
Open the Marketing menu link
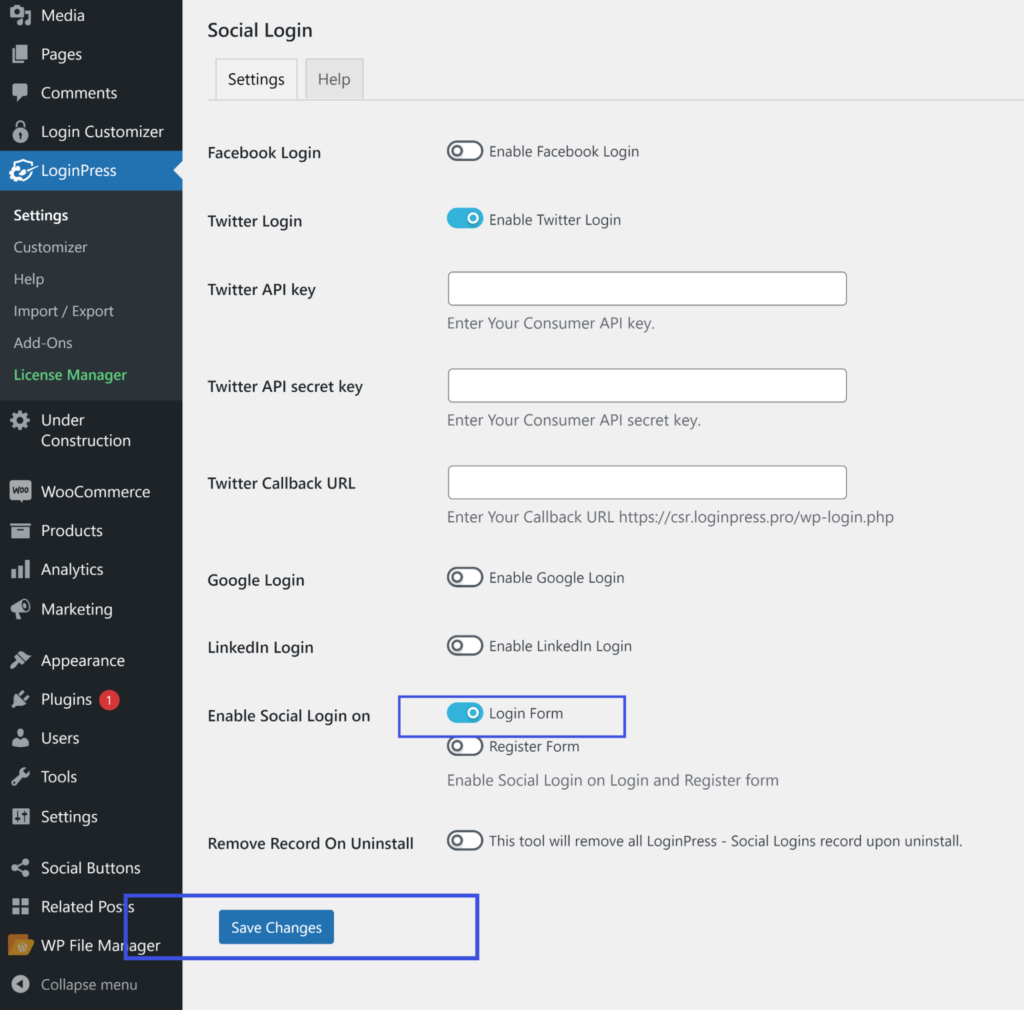[76, 609]
